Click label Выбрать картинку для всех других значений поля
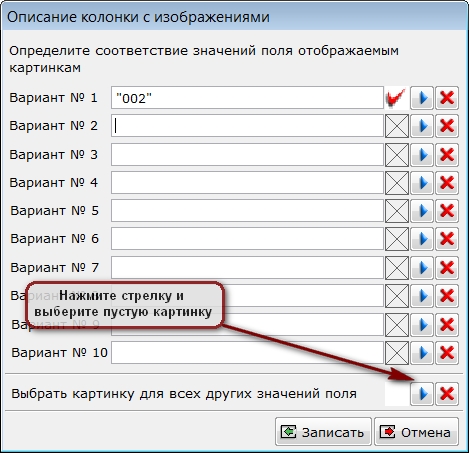 (x=184, y=394)
